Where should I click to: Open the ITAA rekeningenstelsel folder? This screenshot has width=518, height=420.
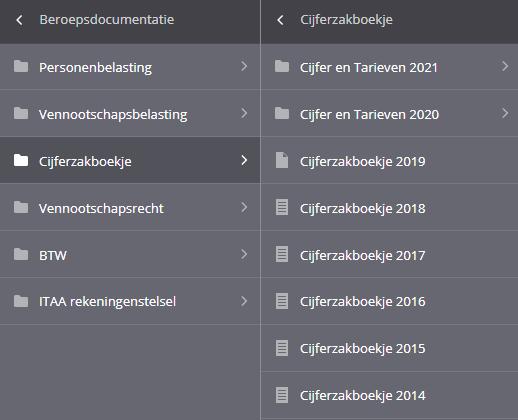coord(130,301)
